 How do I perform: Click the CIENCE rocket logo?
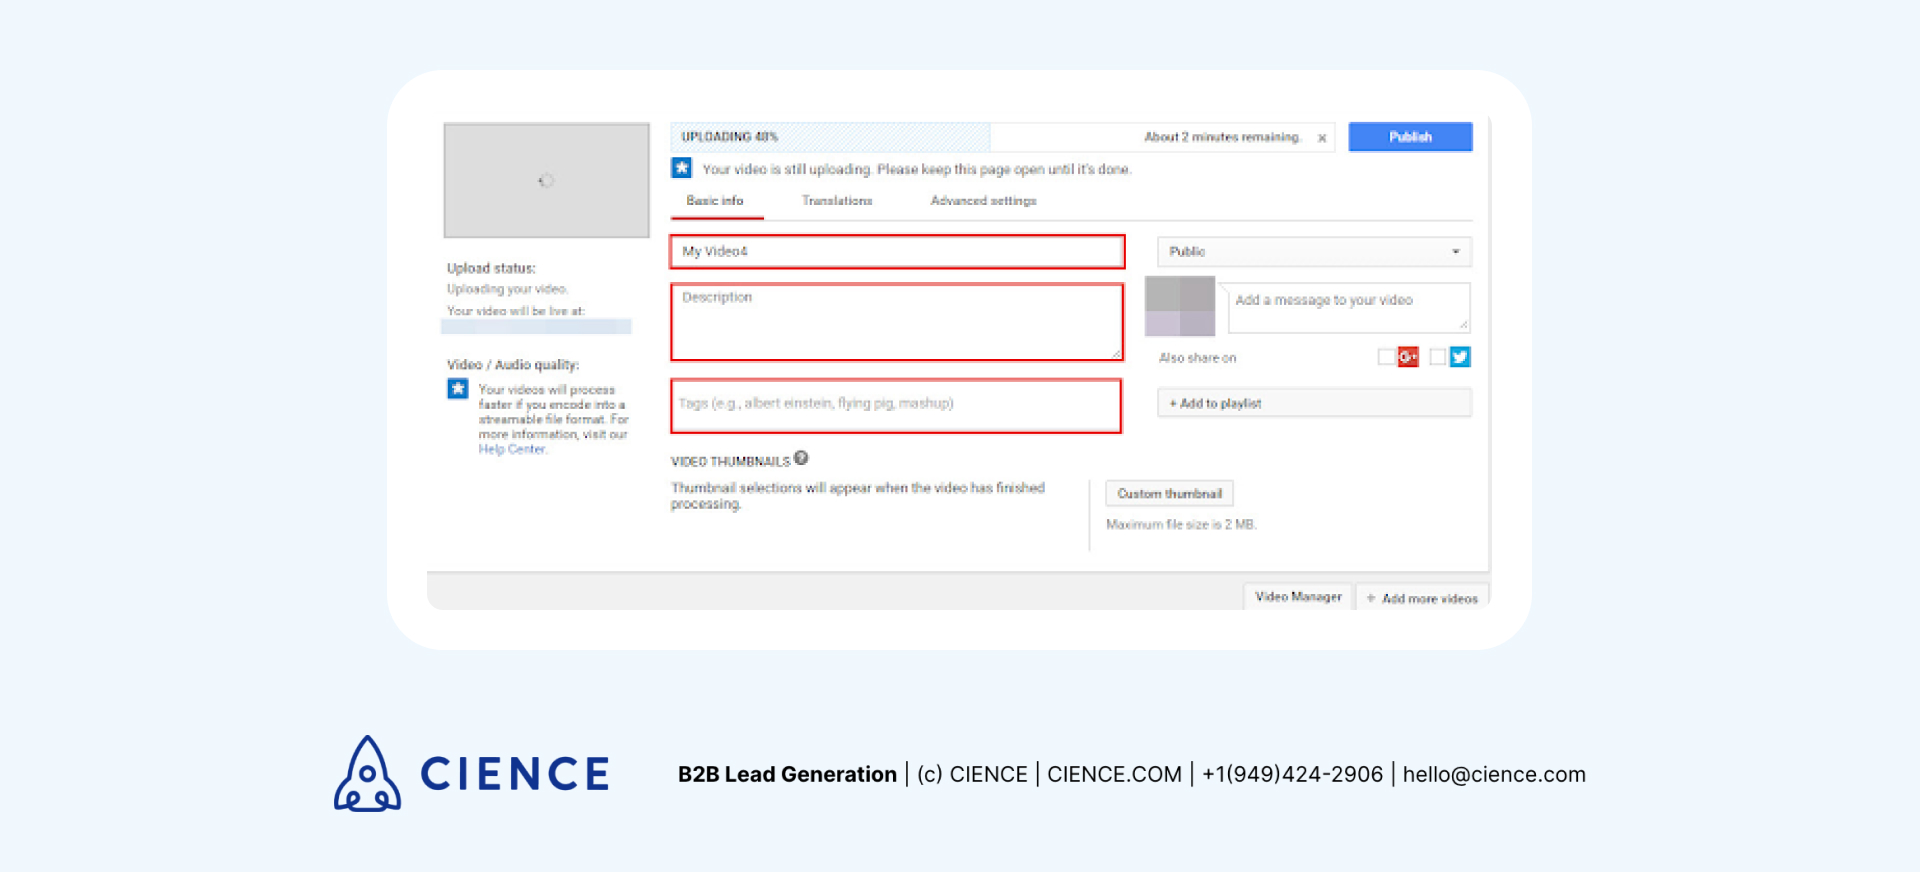[367, 774]
